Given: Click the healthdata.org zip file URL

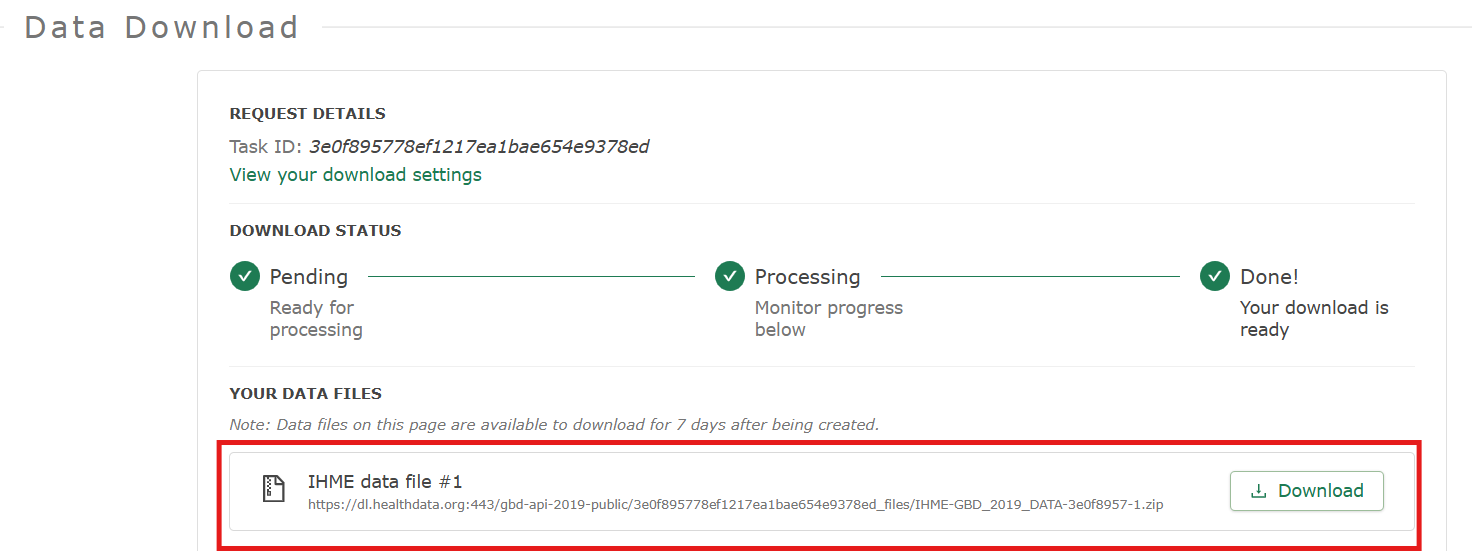Looking at the screenshot, I should pyautogui.click(x=735, y=505).
